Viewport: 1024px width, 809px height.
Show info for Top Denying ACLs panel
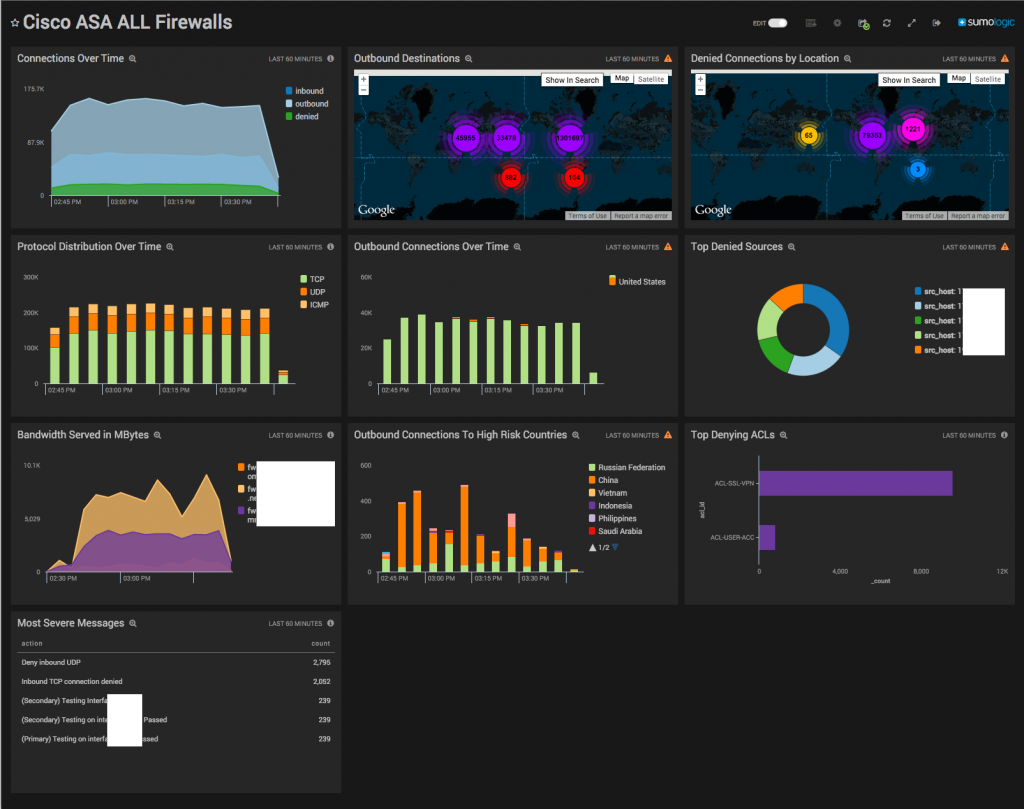1004,435
